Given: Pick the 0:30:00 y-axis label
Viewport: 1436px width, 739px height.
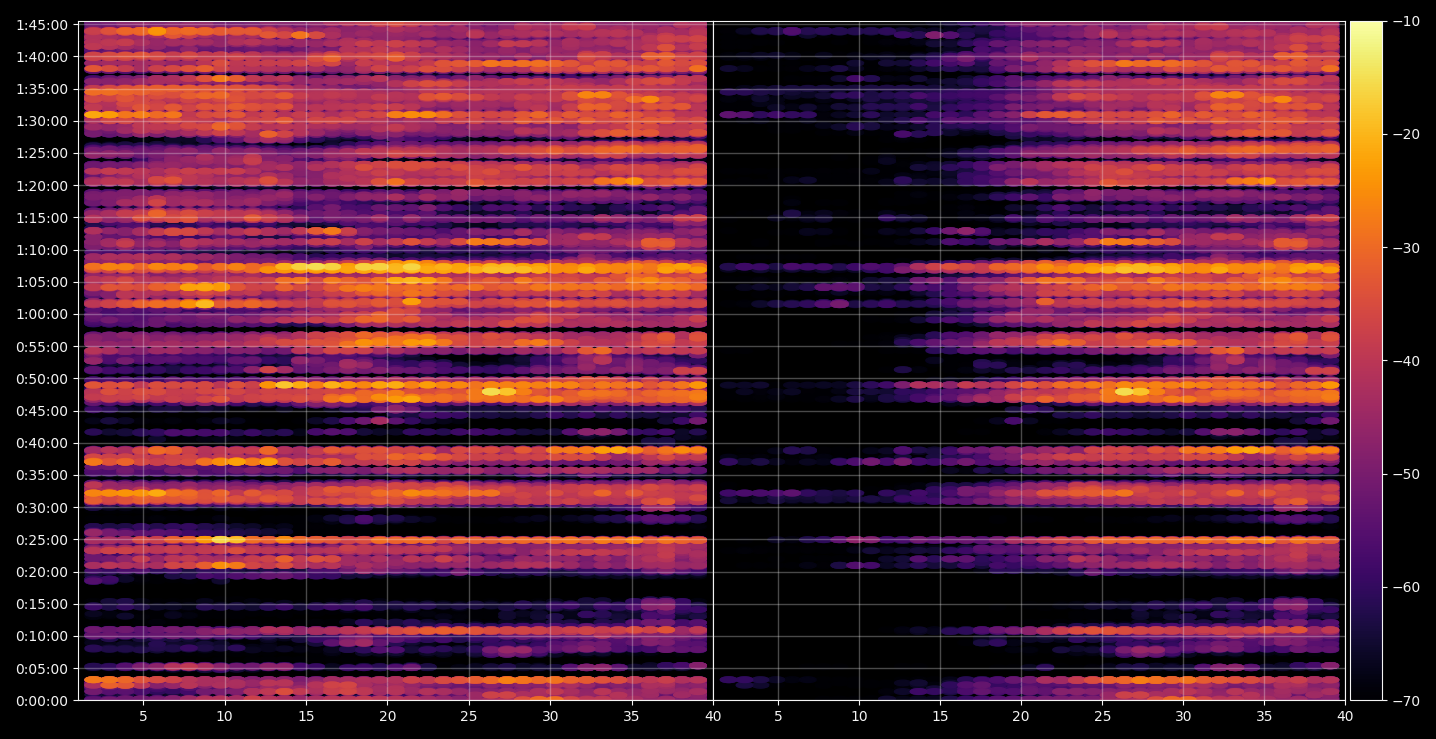Looking at the screenshot, I should [x=42, y=507].
